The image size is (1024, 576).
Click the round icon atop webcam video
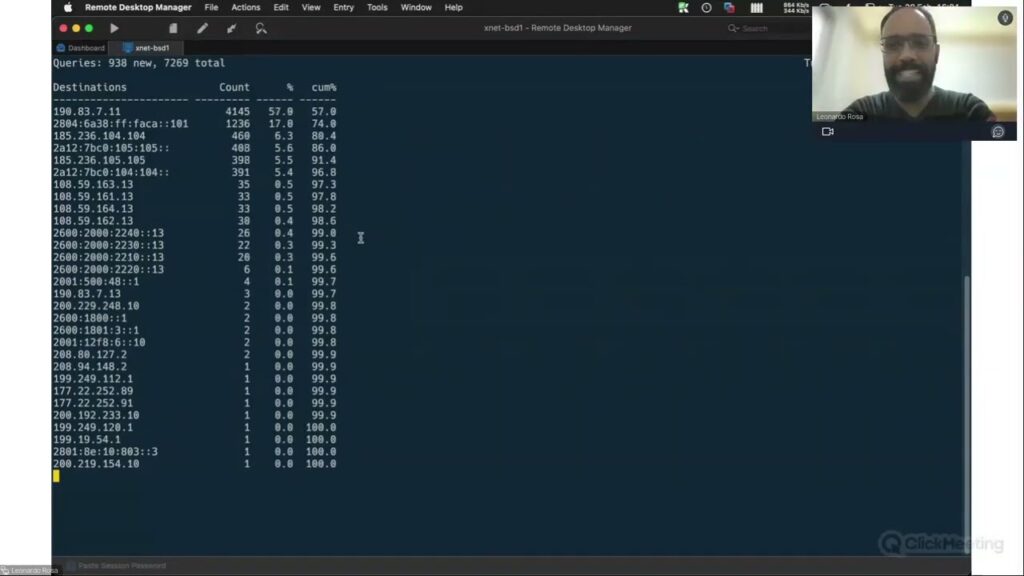coord(1005,18)
